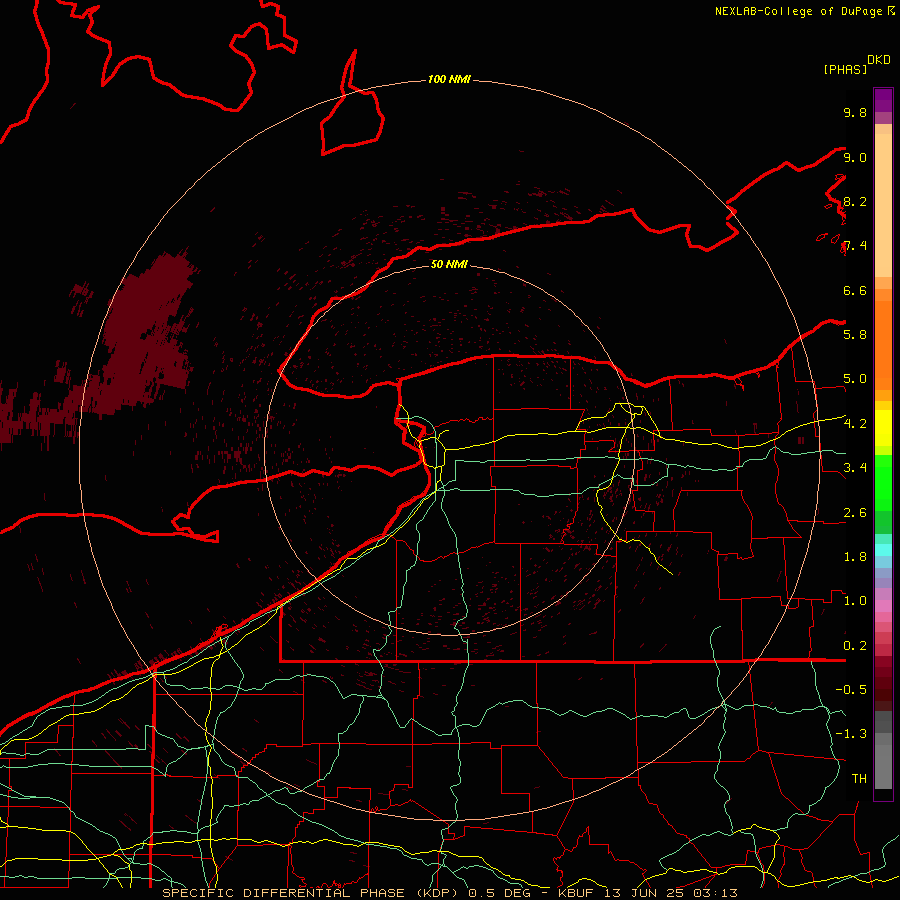Click the 0.2 value on color scale

coord(855,646)
